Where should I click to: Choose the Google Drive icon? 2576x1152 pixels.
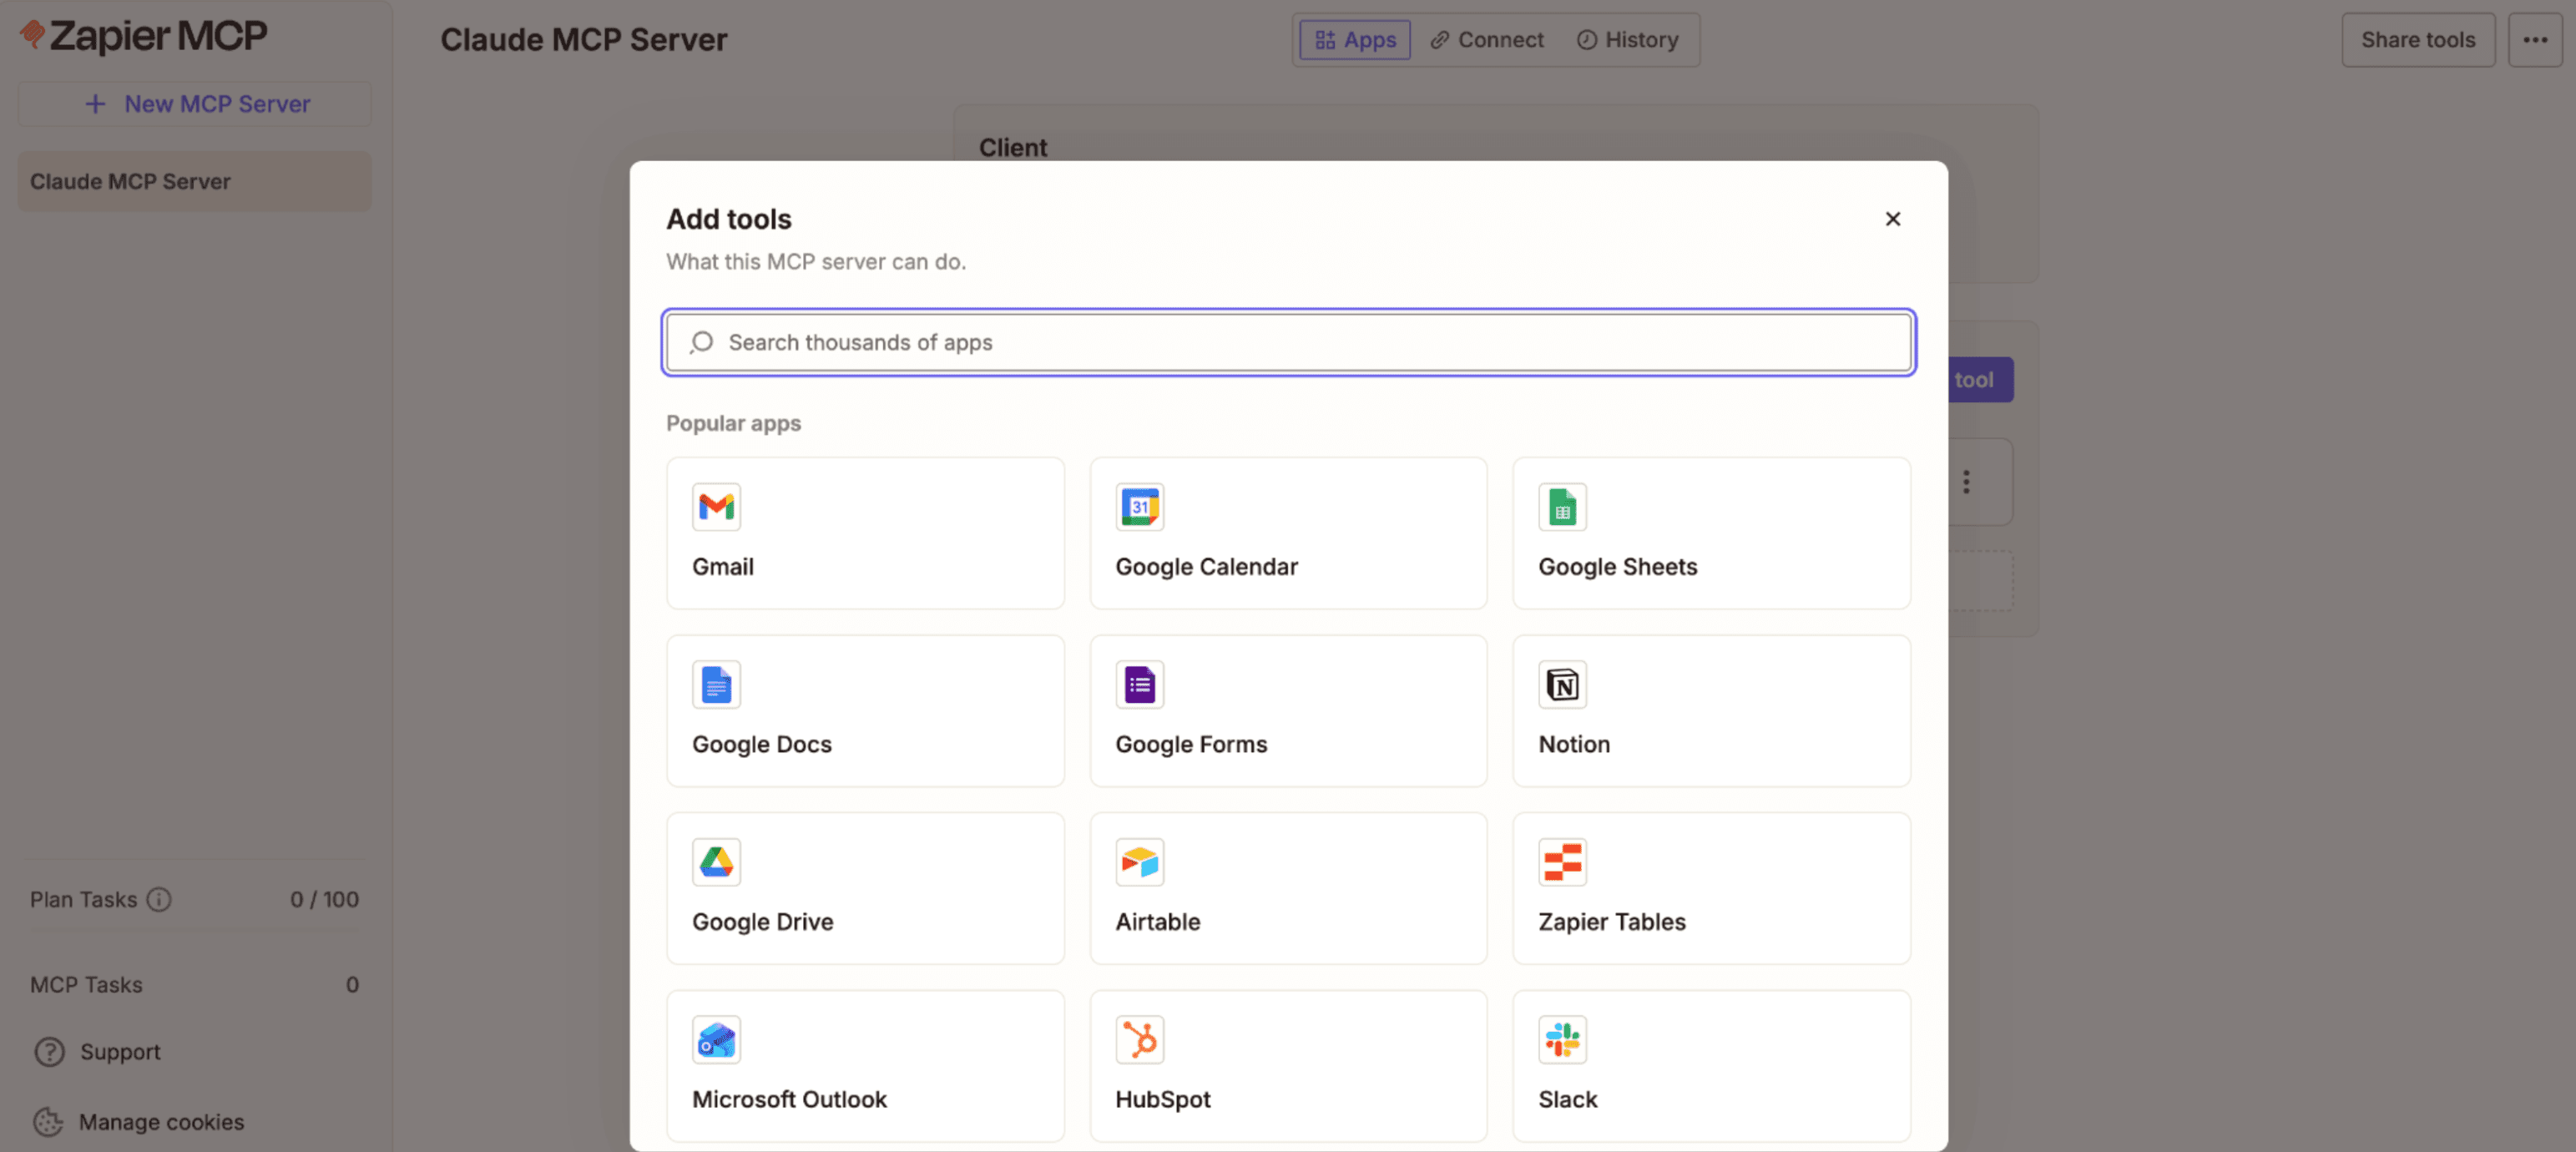coord(716,862)
